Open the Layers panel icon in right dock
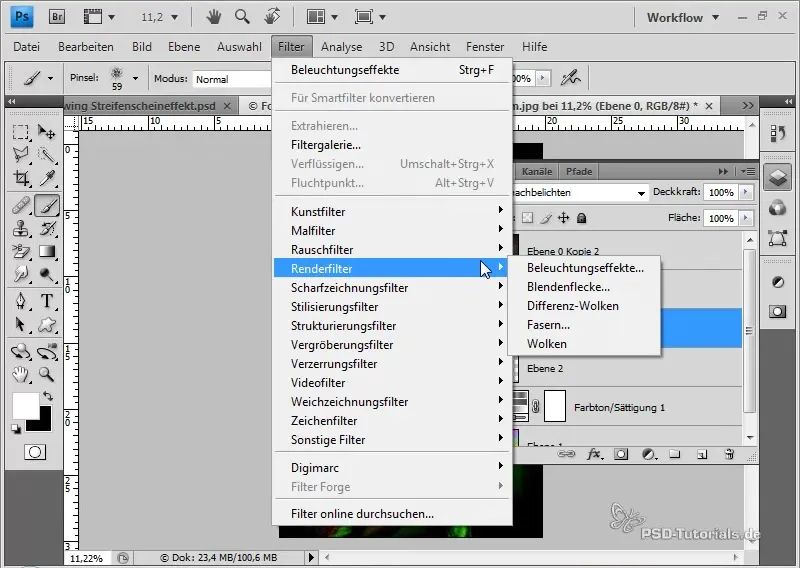Viewport: 800px width, 568px height. (777, 178)
